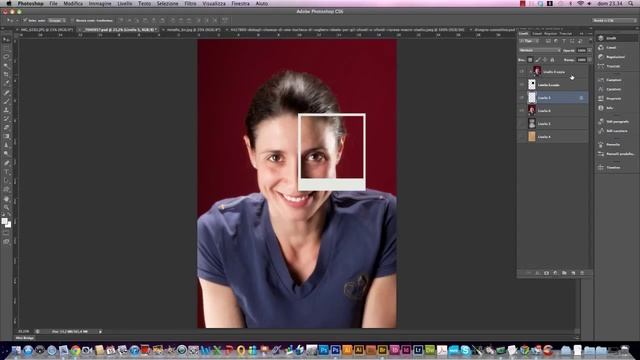Viewport: 640px width, 360px height.
Task: Show the hidden layer with orange thumbnail
Action: coord(522,137)
